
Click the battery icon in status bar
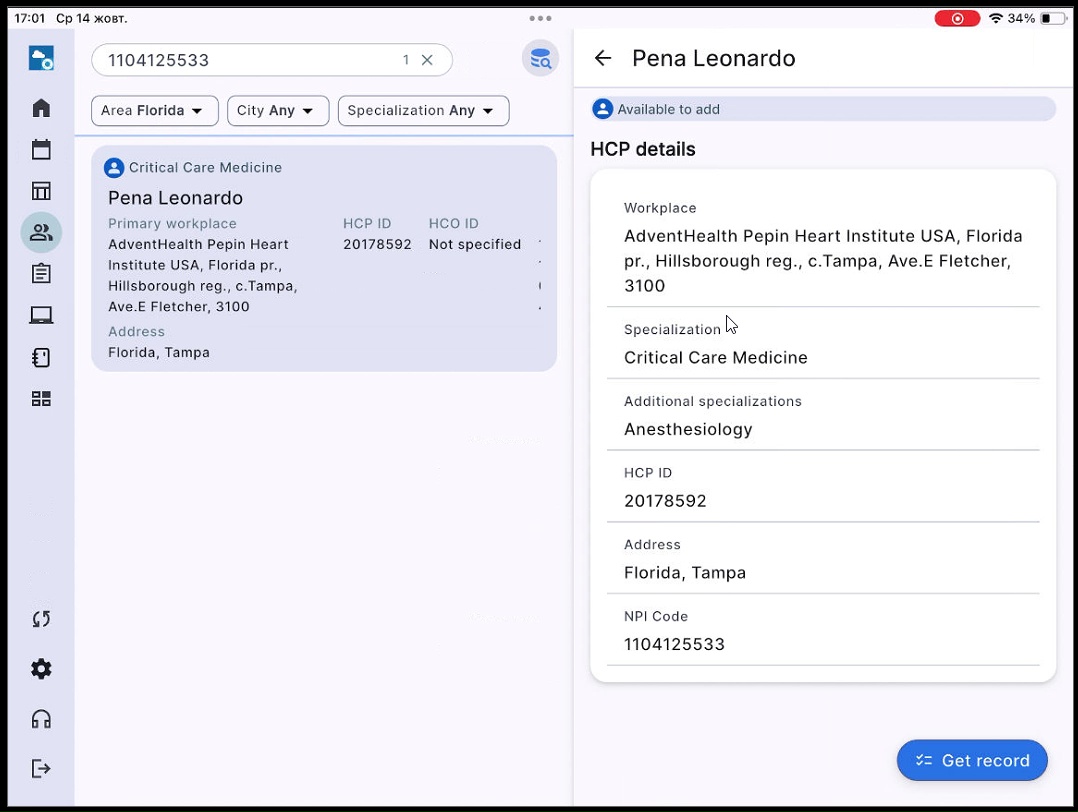(1054, 19)
